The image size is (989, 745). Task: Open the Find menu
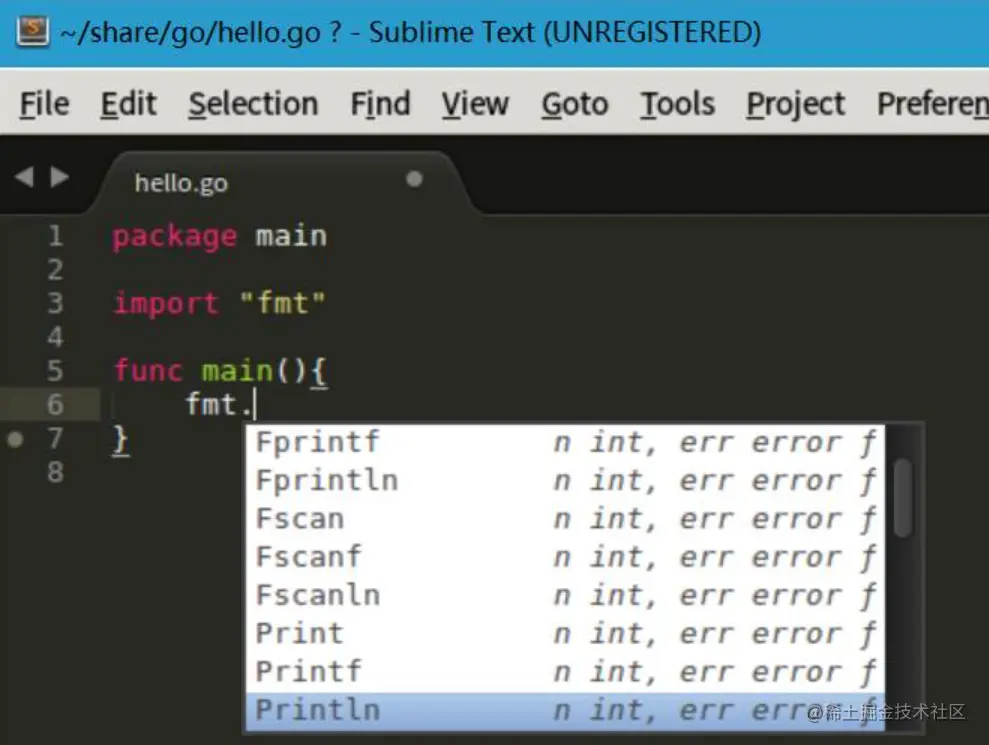coord(380,104)
